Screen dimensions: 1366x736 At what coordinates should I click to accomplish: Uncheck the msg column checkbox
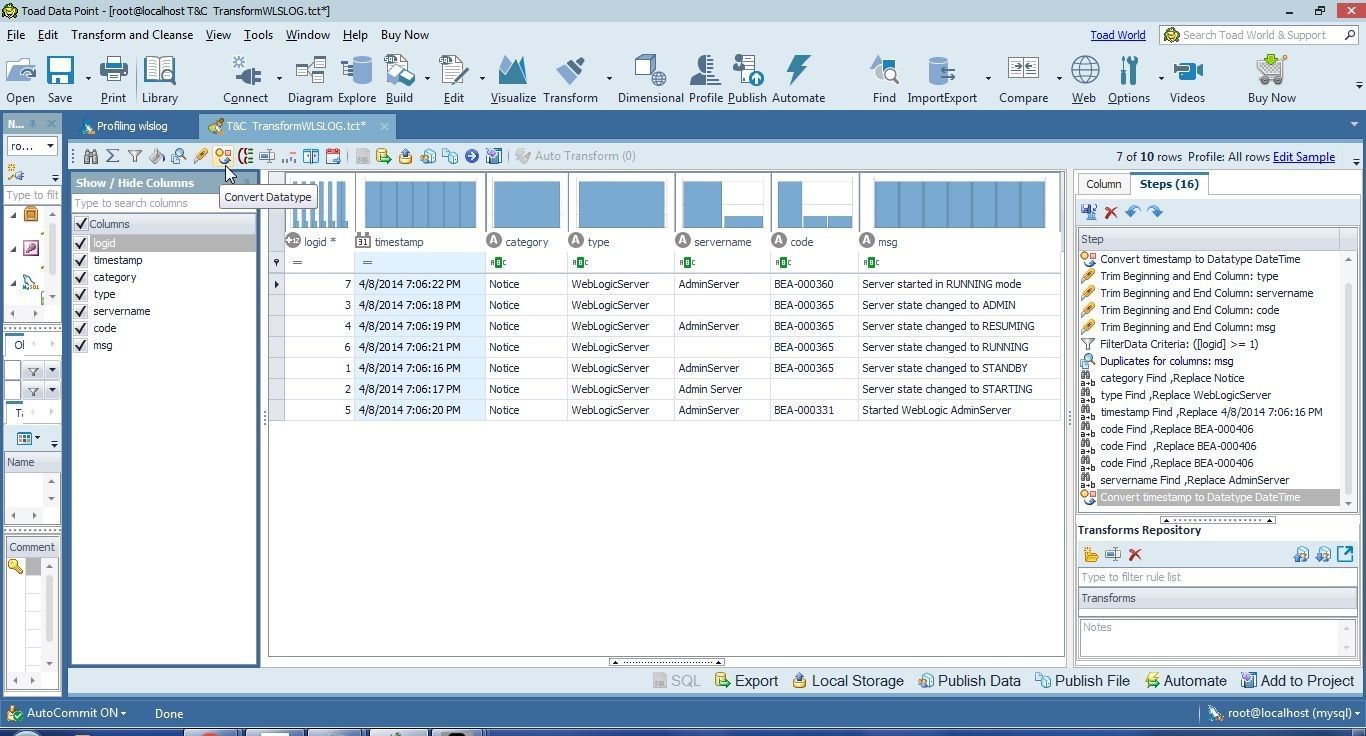pyautogui.click(x=81, y=345)
